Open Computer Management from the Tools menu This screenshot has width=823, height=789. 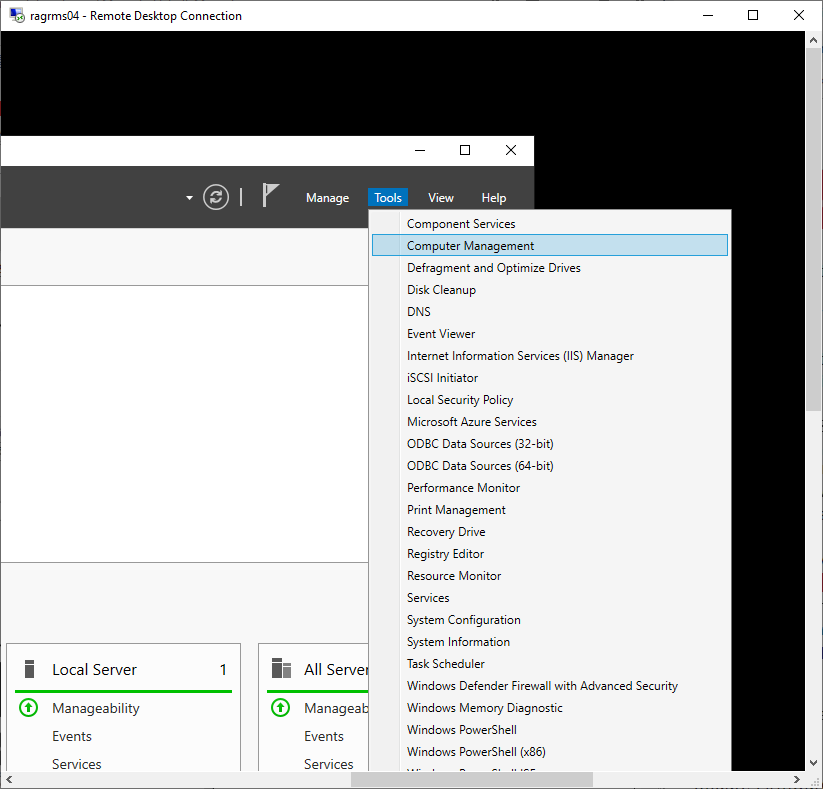(x=550, y=246)
